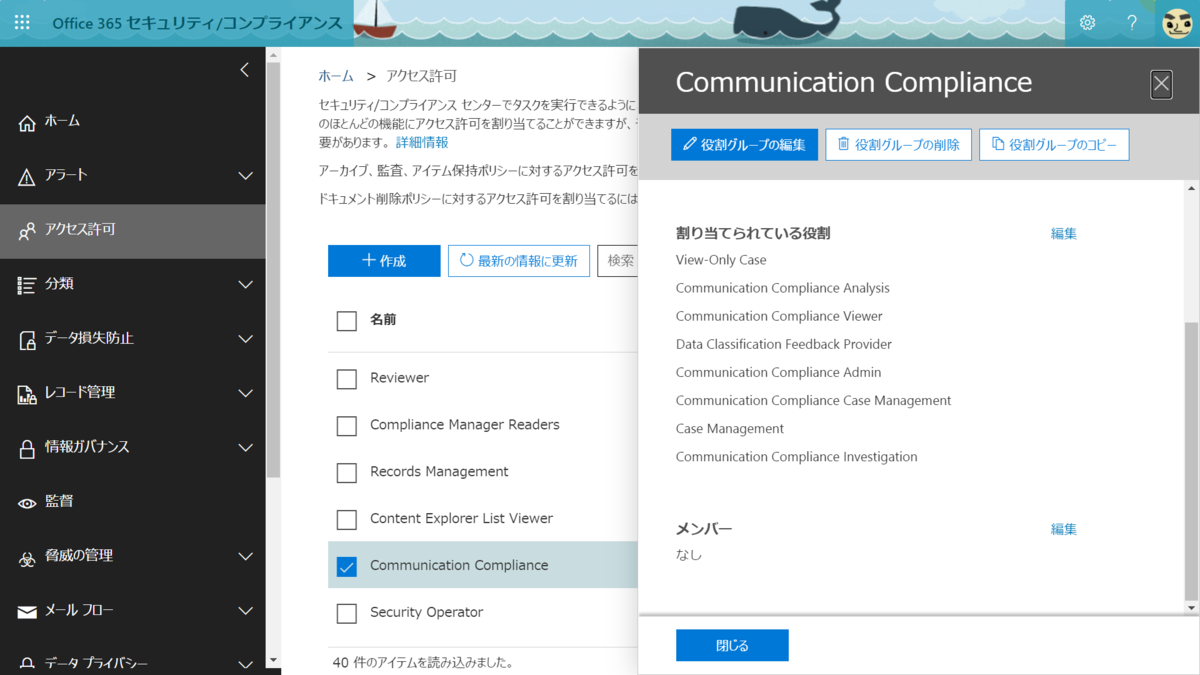Click the 検索 search field

618,261
